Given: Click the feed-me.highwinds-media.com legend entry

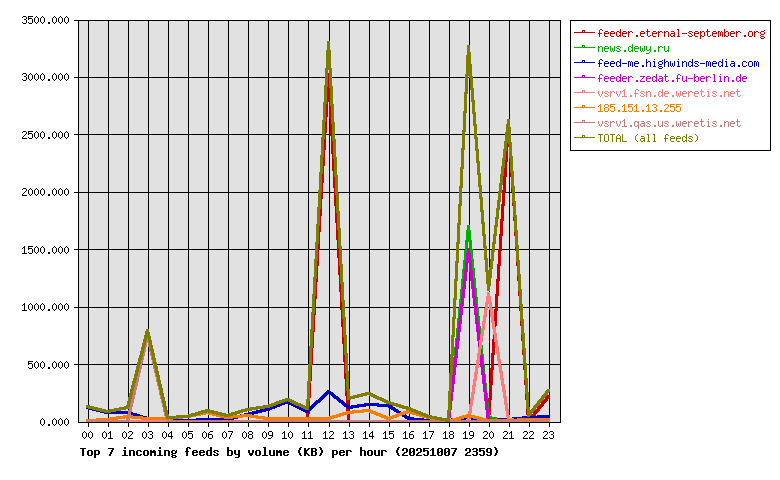Looking at the screenshot, I should click(667, 63).
